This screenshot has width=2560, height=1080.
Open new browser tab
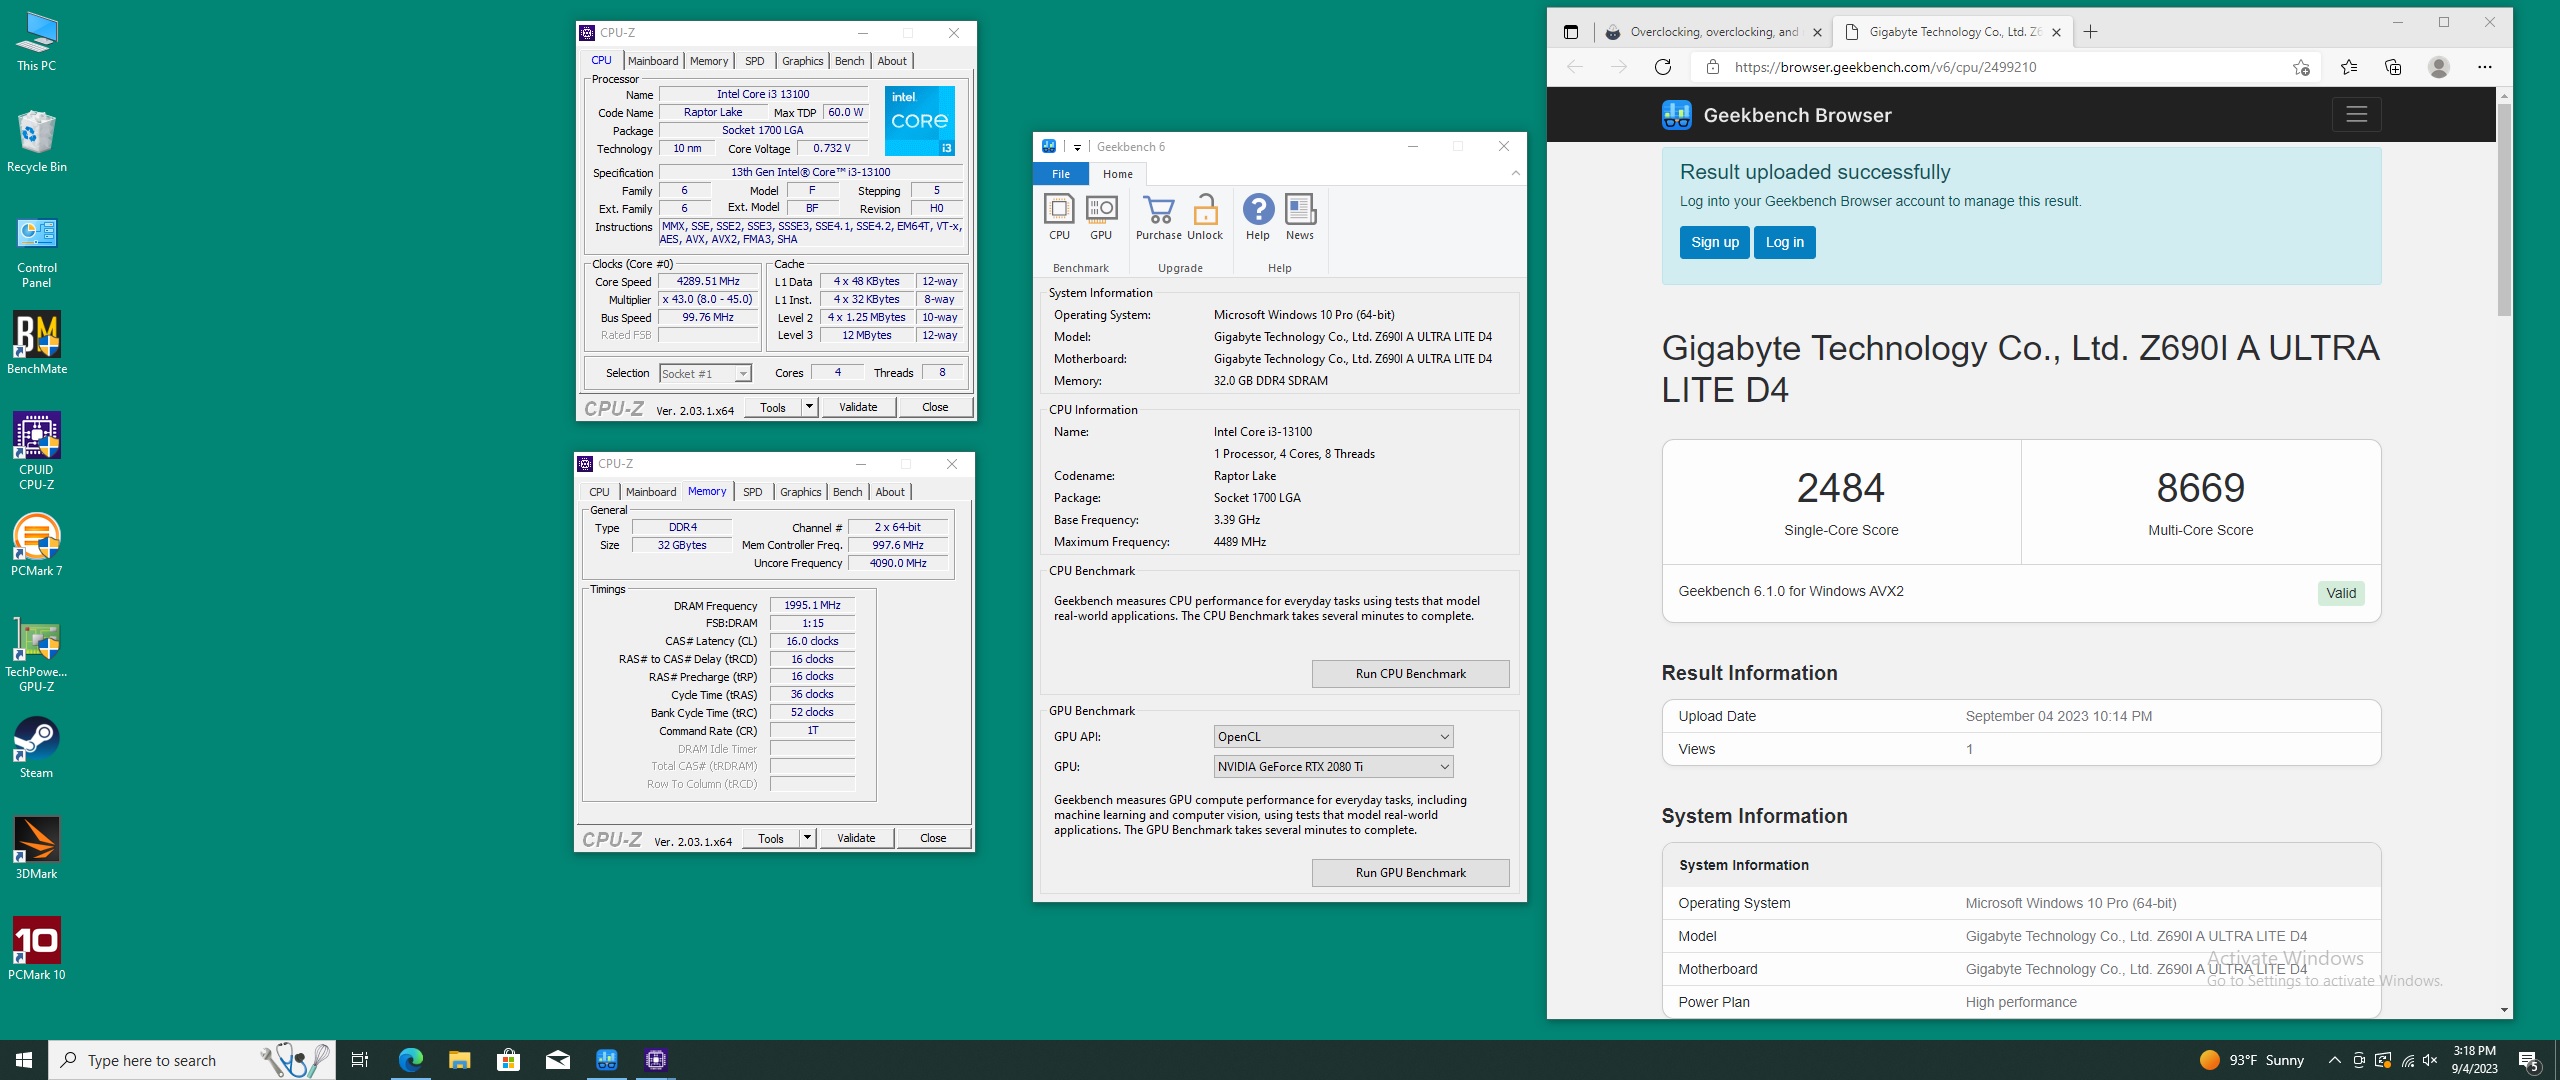(x=2090, y=32)
